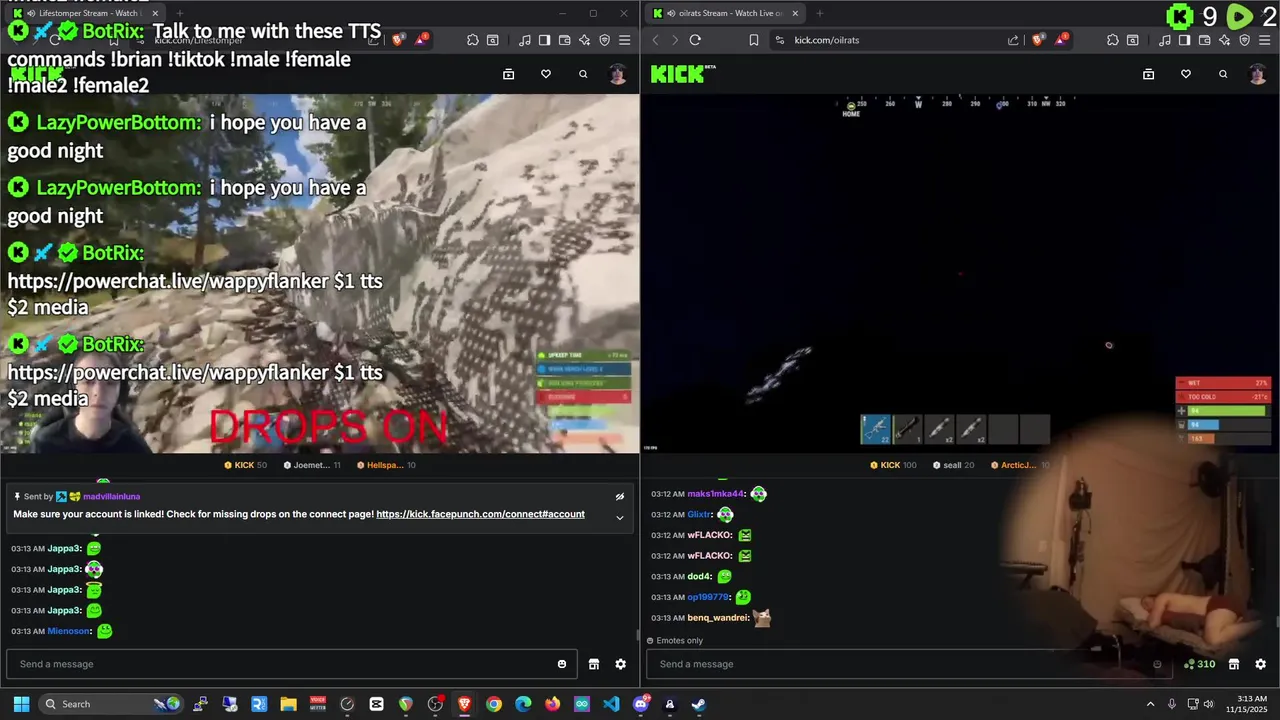This screenshot has height=720, width=1280.
Task: Open chat settings gear in oilrats chat
Action: tap(1261, 664)
